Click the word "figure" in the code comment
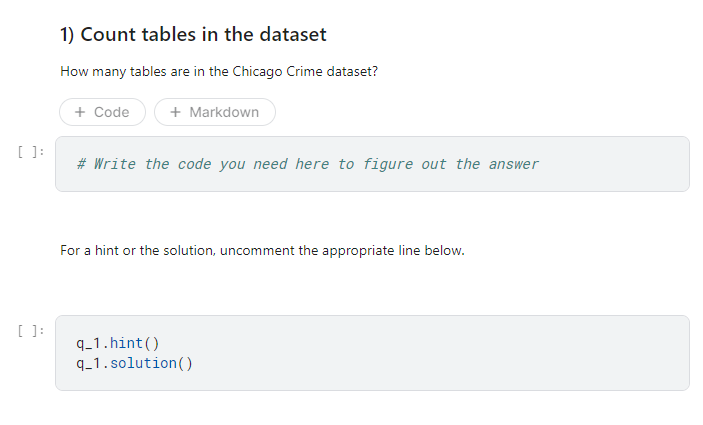Image resolution: width=703 pixels, height=425 pixels. click(391, 164)
